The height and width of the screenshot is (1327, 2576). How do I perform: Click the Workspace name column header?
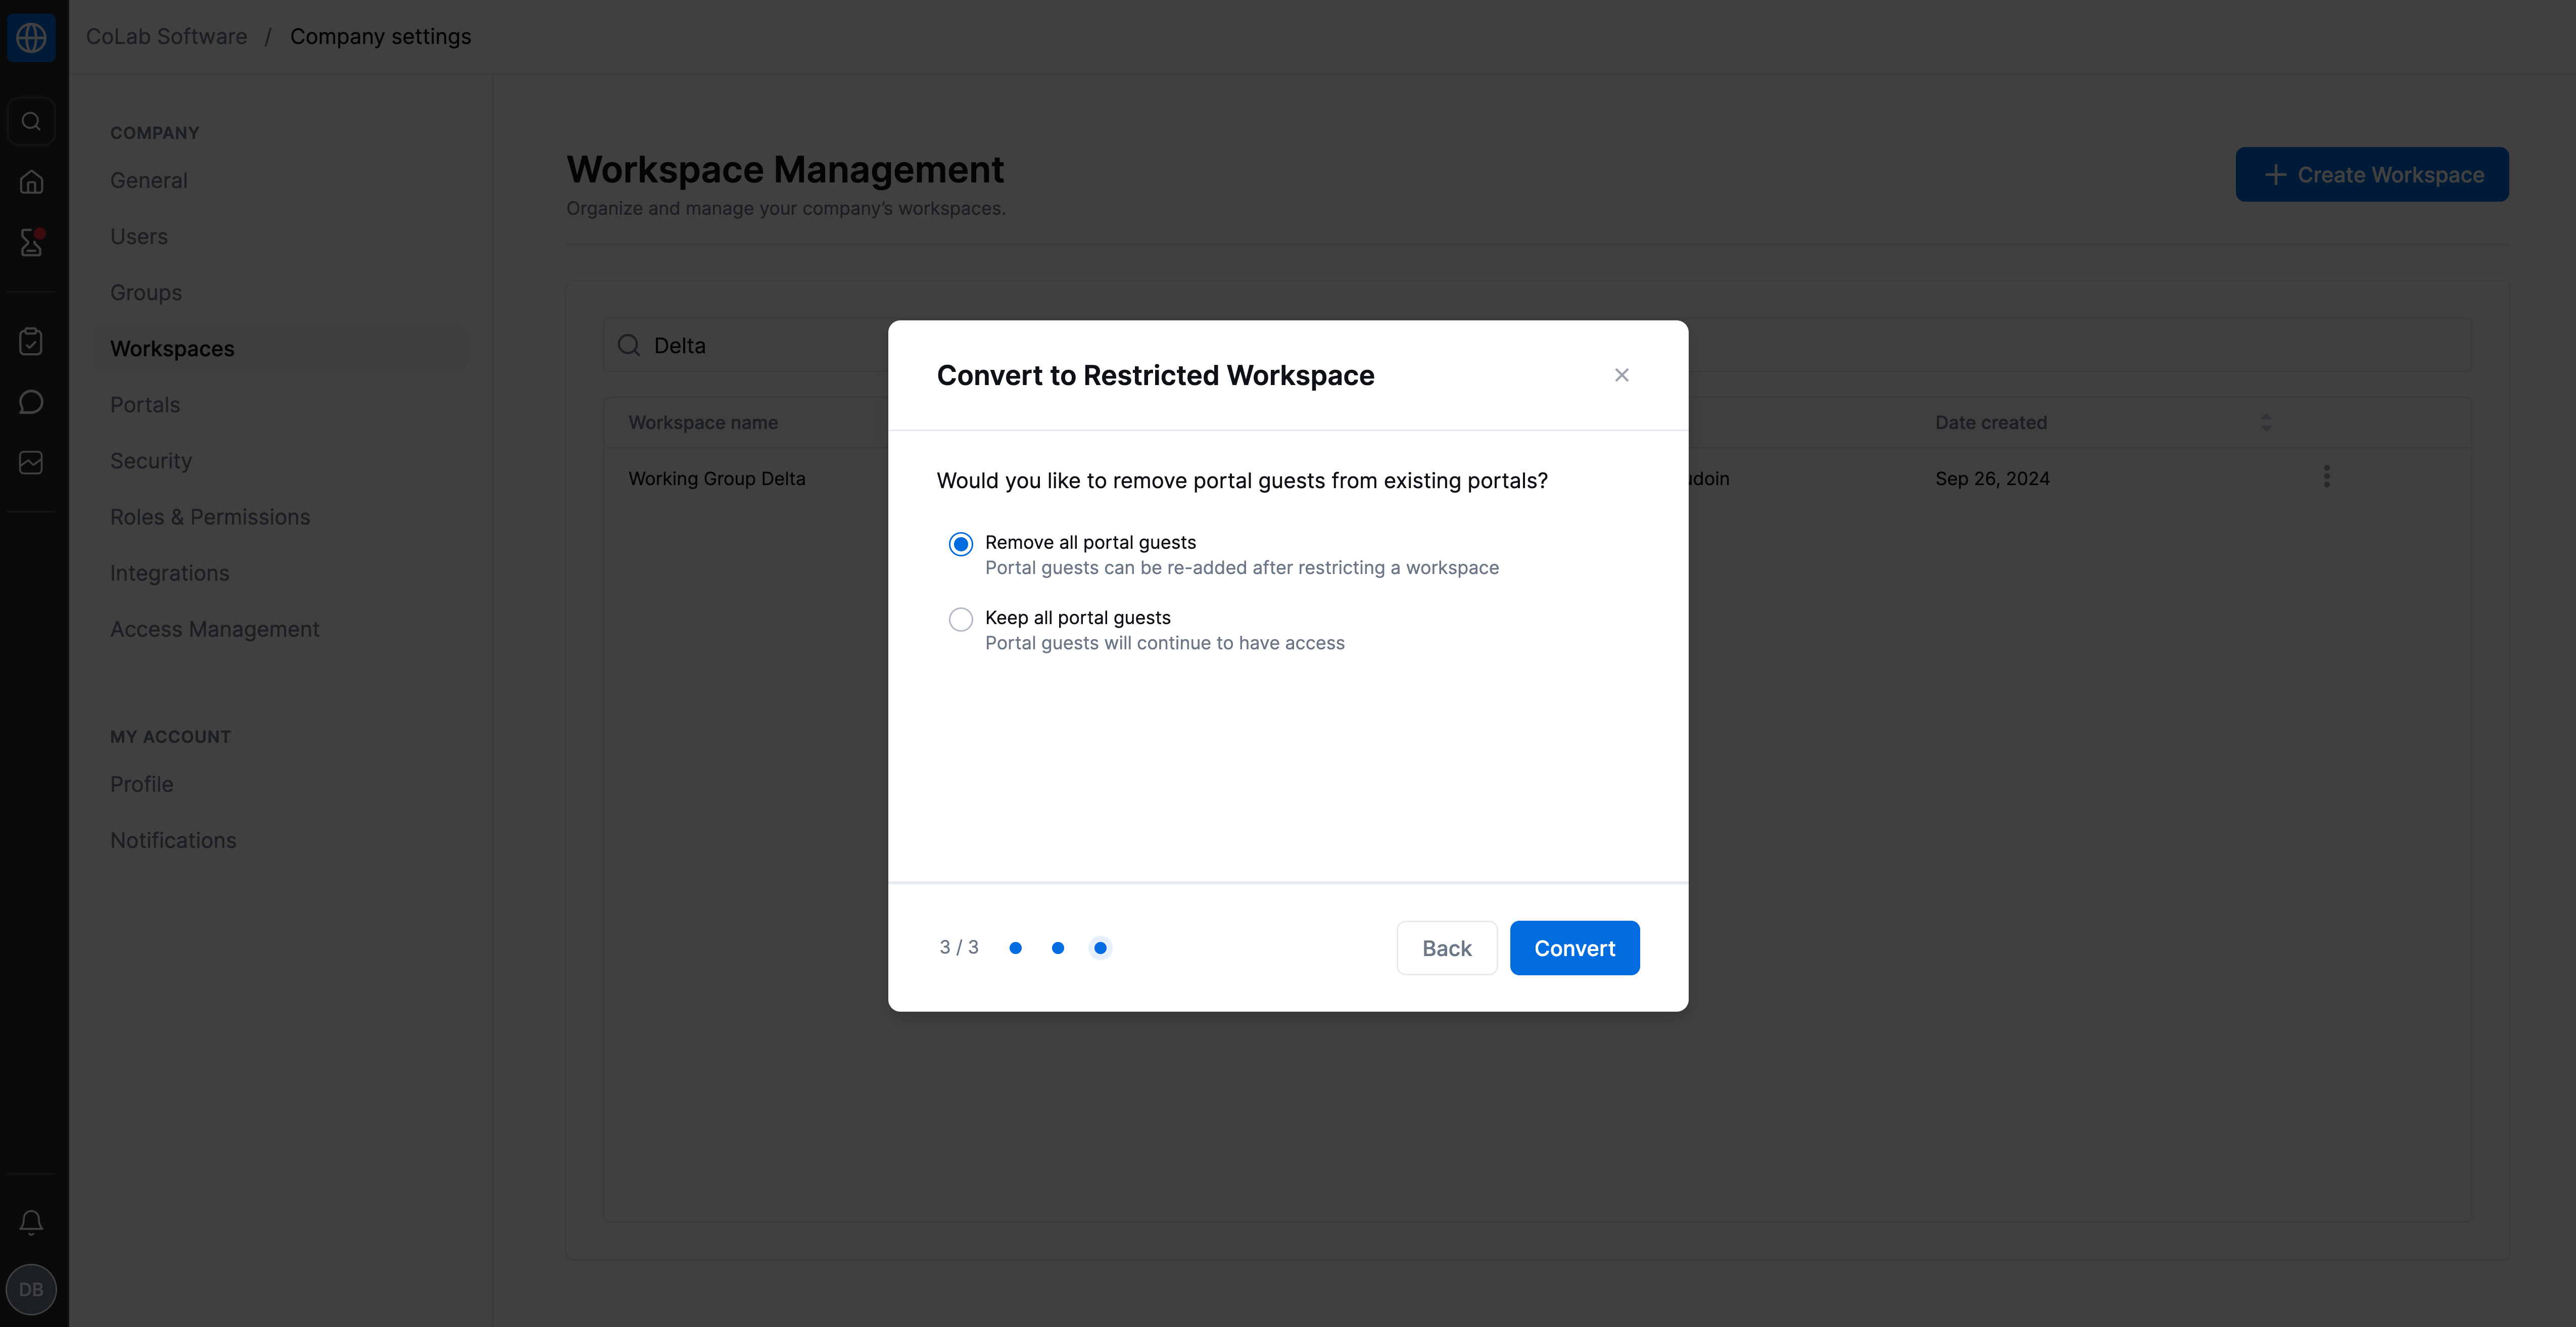703,423
